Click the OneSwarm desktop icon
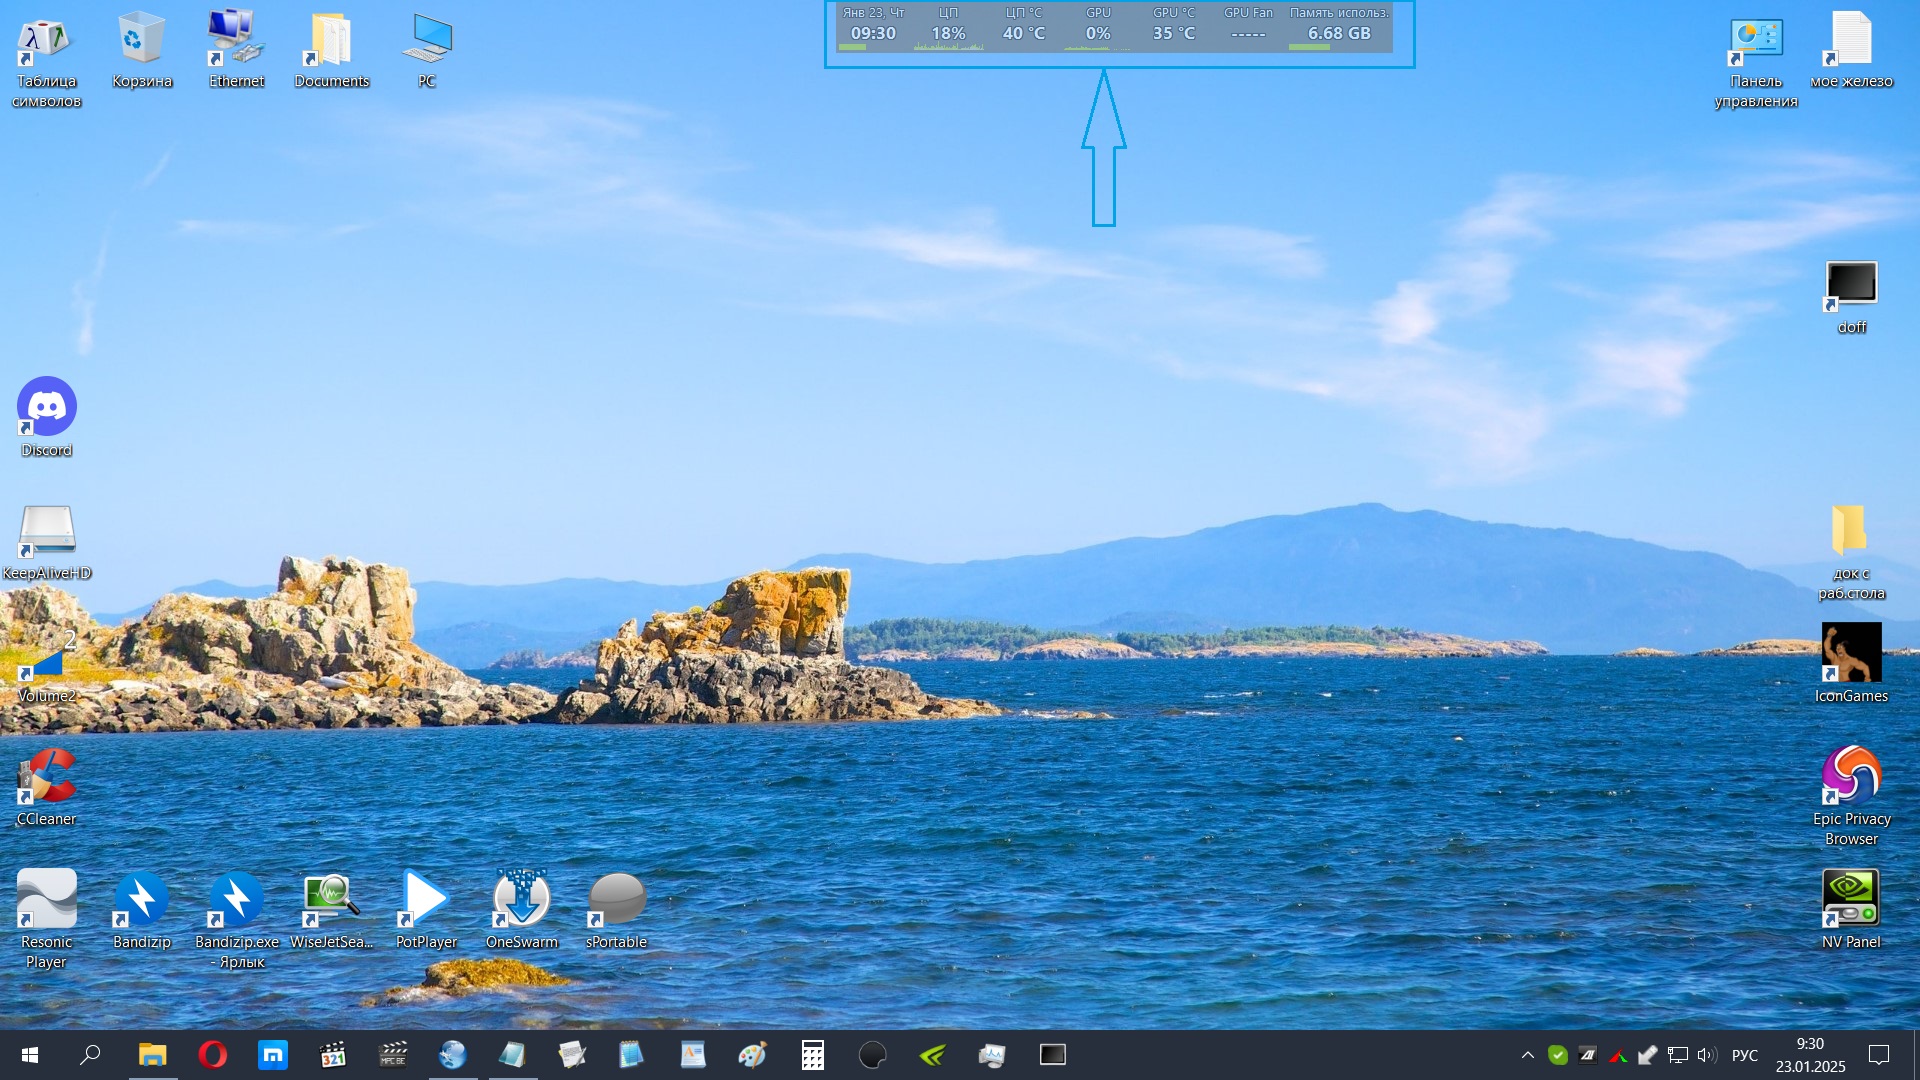The width and height of the screenshot is (1920, 1080). coord(521,898)
